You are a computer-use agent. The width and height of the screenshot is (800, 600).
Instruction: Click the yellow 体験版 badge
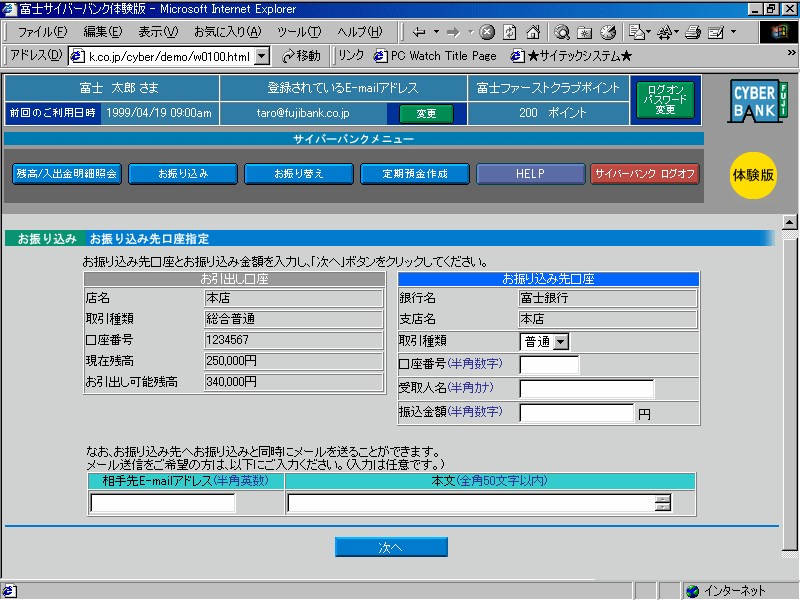[x=753, y=175]
